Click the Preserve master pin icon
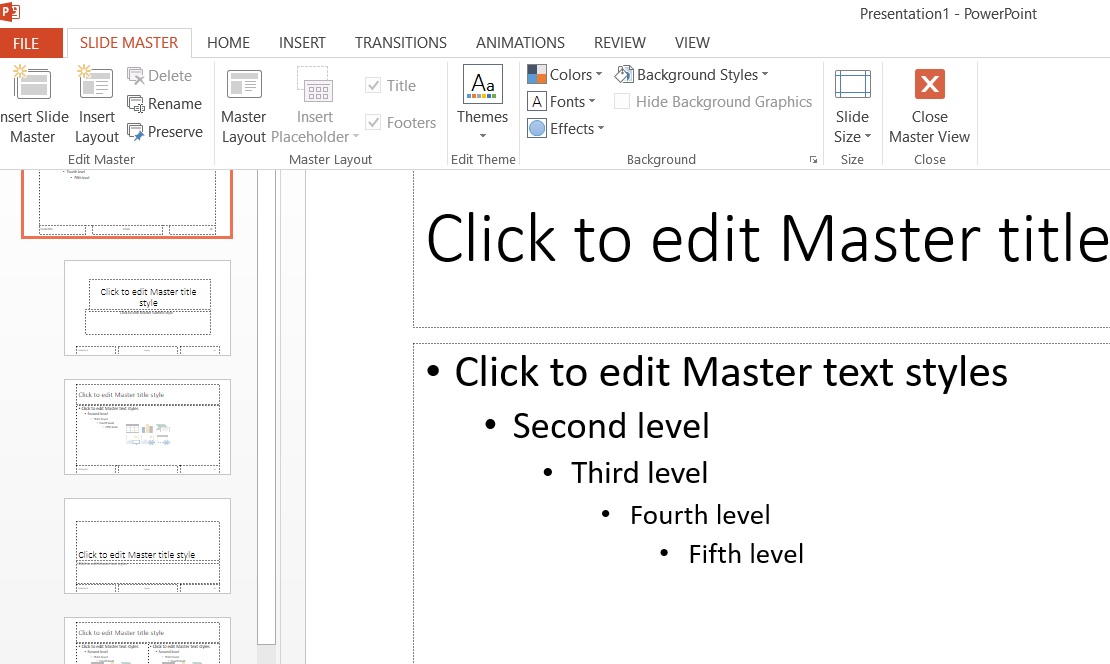Image resolution: width=1110 pixels, height=664 pixels. tap(136, 132)
